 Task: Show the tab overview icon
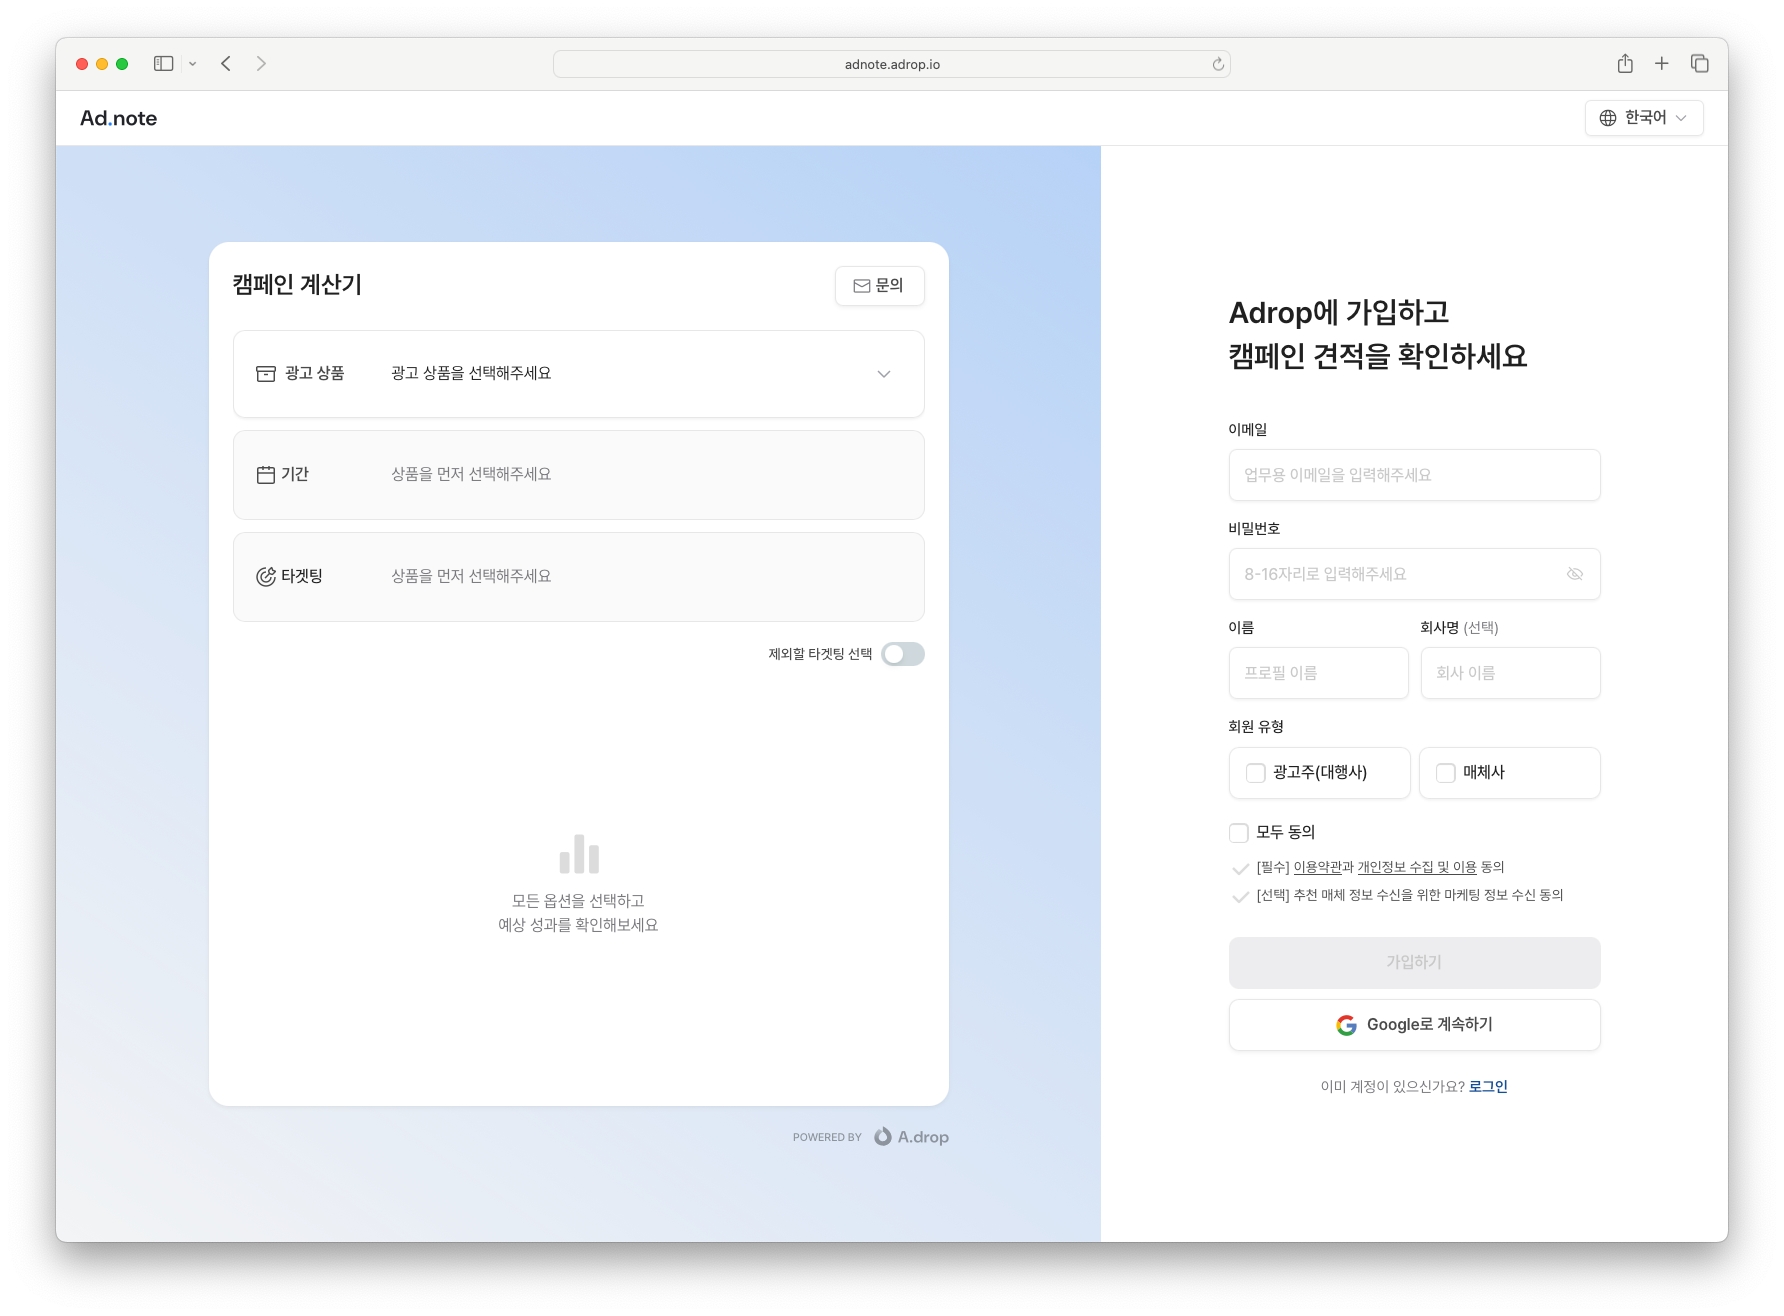coord(1699,64)
